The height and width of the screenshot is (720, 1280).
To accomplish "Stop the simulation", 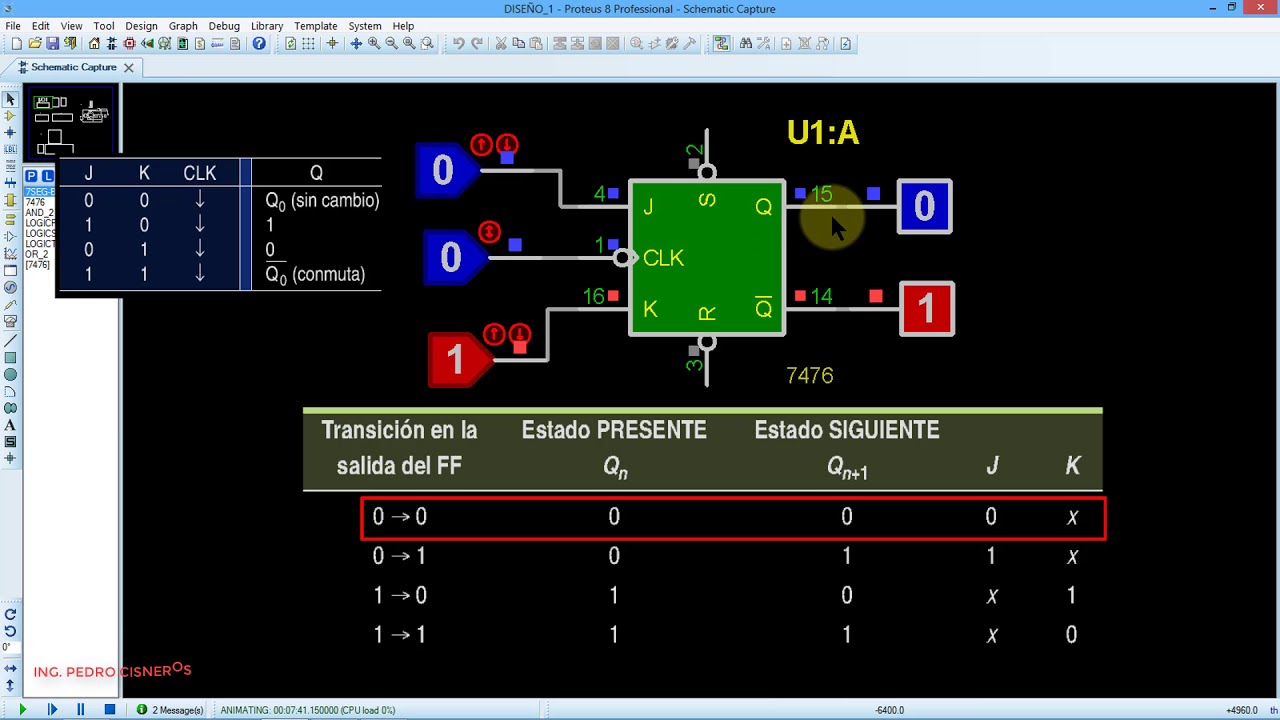I will pos(110,710).
